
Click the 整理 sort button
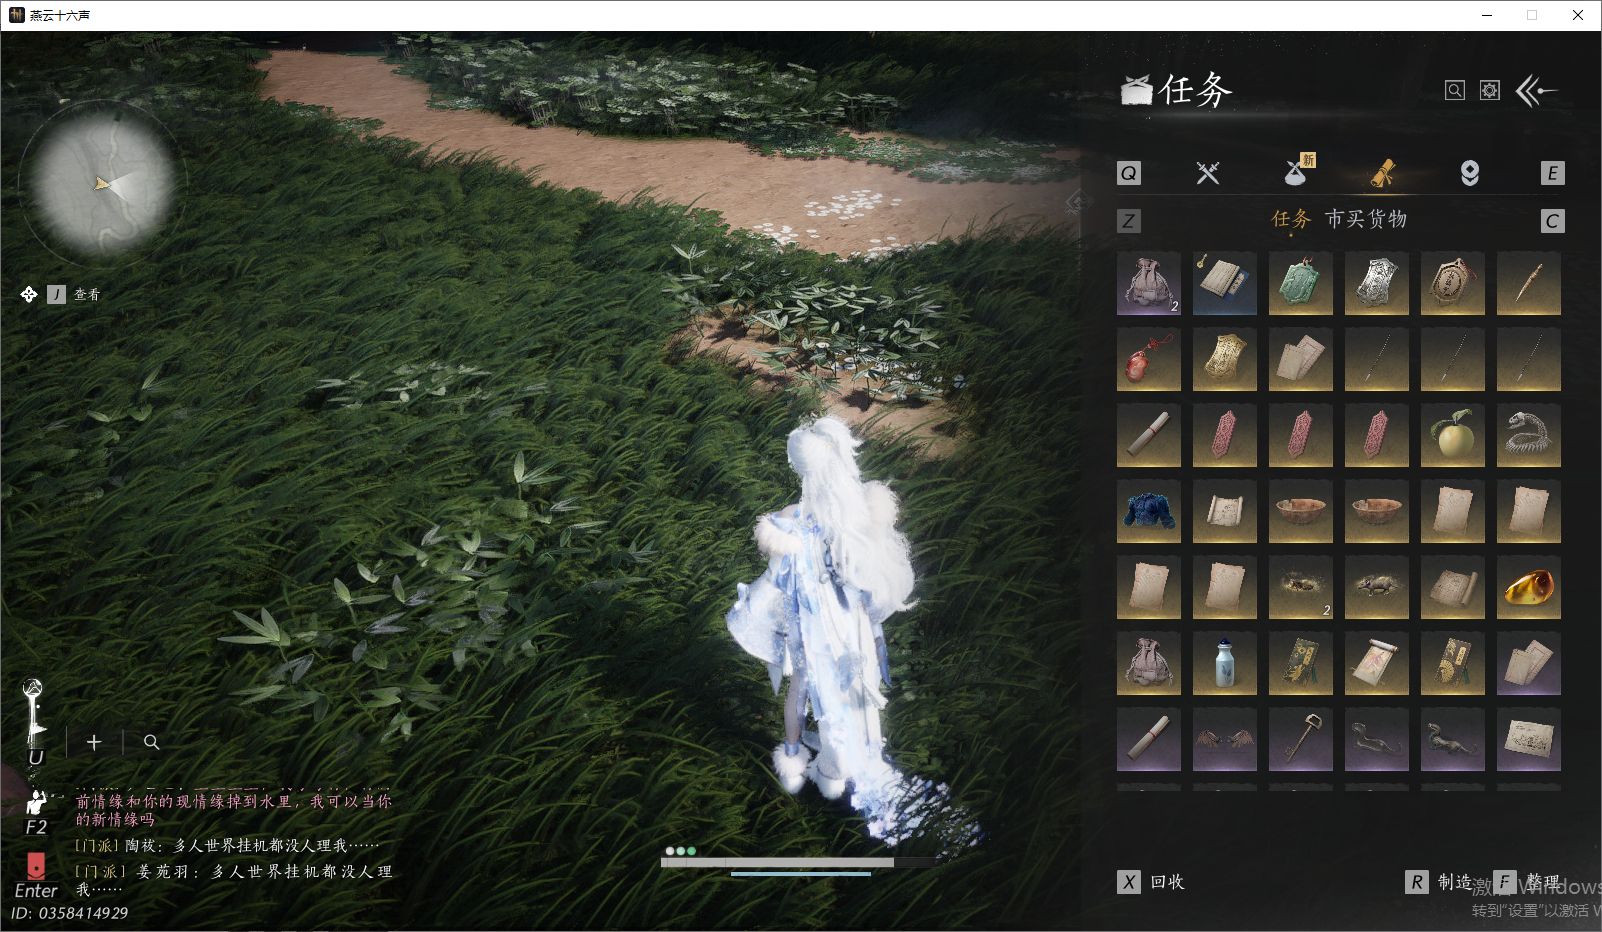[1527, 882]
